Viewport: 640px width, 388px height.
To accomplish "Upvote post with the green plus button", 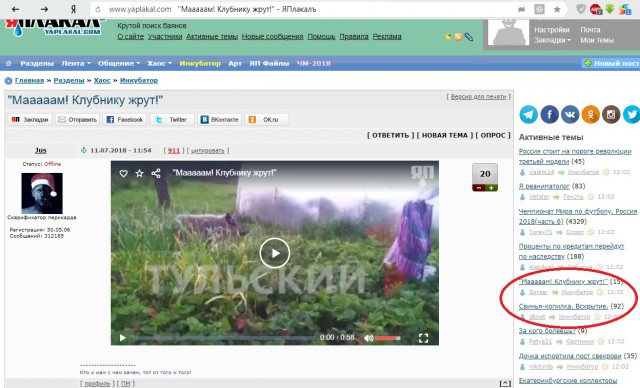I will (x=491, y=188).
